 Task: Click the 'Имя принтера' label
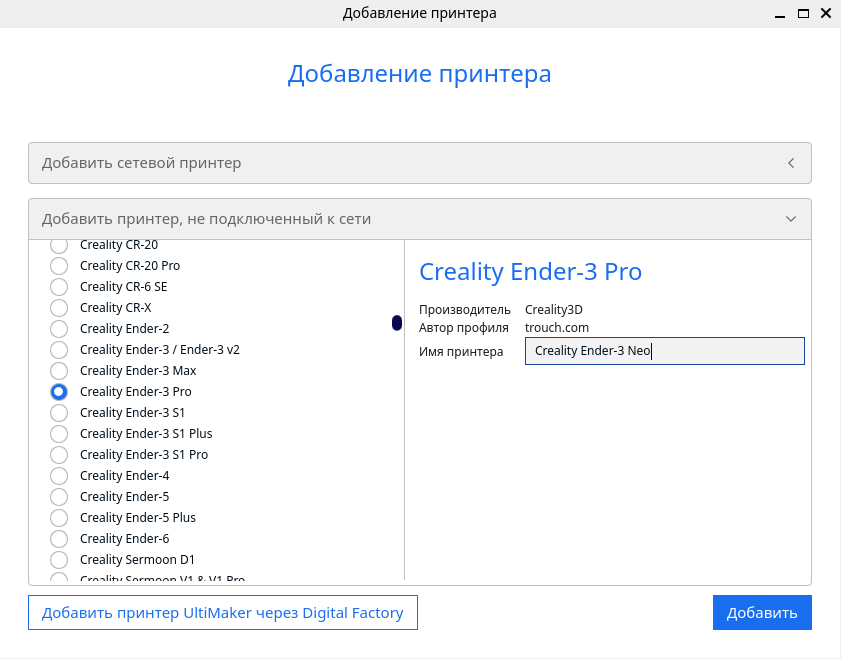(x=461, y=352)
